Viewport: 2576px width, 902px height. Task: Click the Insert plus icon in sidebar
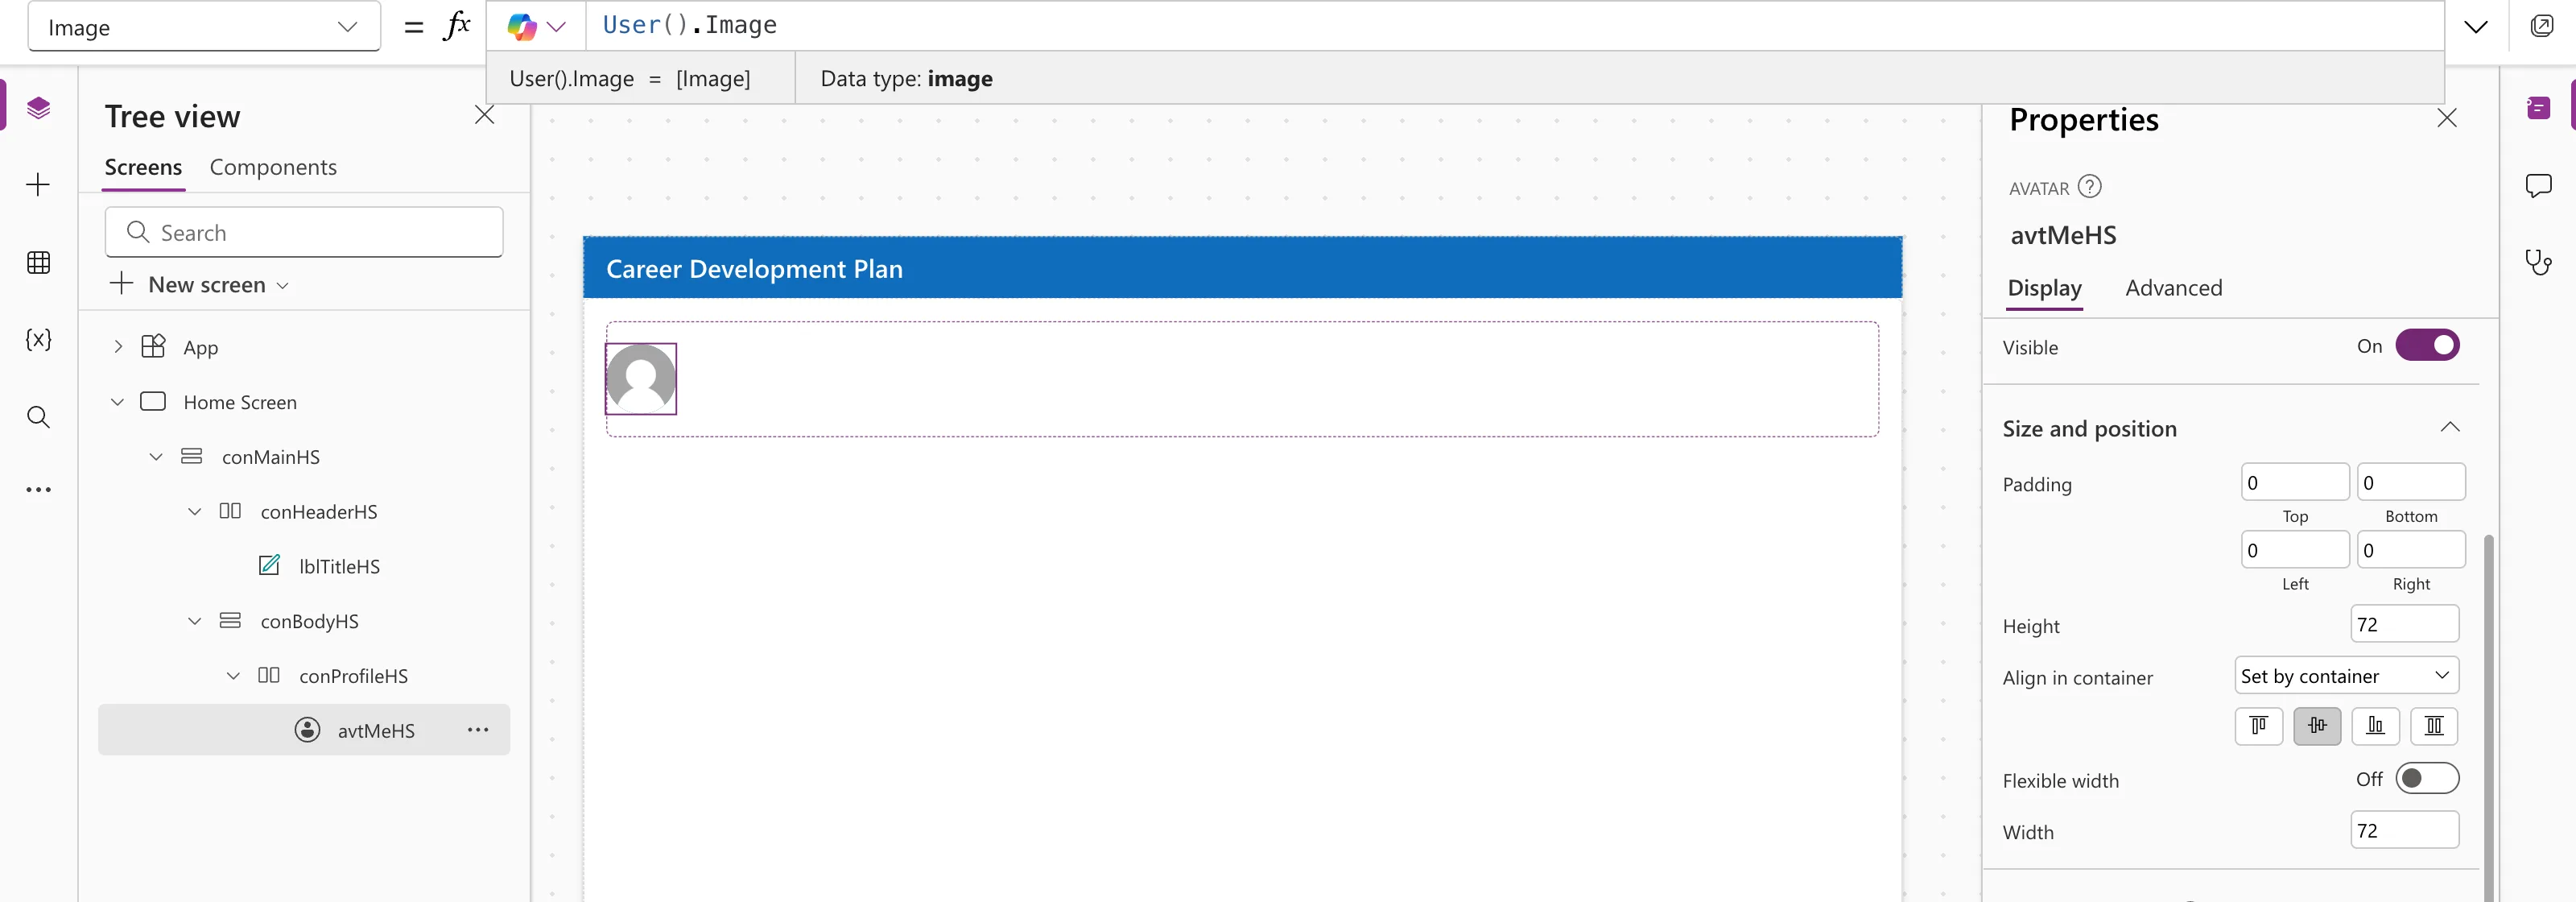[x=38, y=184]
